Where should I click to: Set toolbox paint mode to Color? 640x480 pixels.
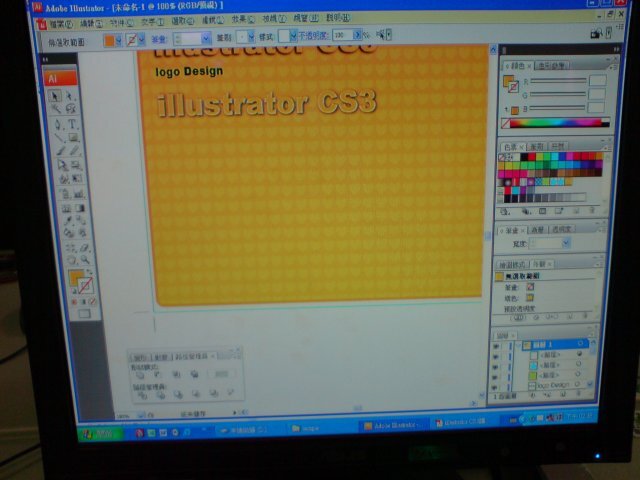click(x=75, y=302)
